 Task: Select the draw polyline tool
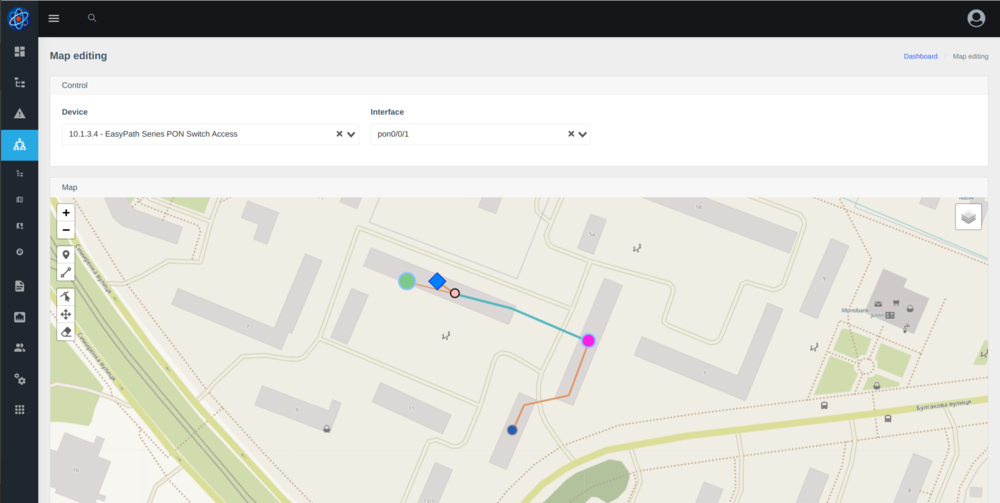66,272
